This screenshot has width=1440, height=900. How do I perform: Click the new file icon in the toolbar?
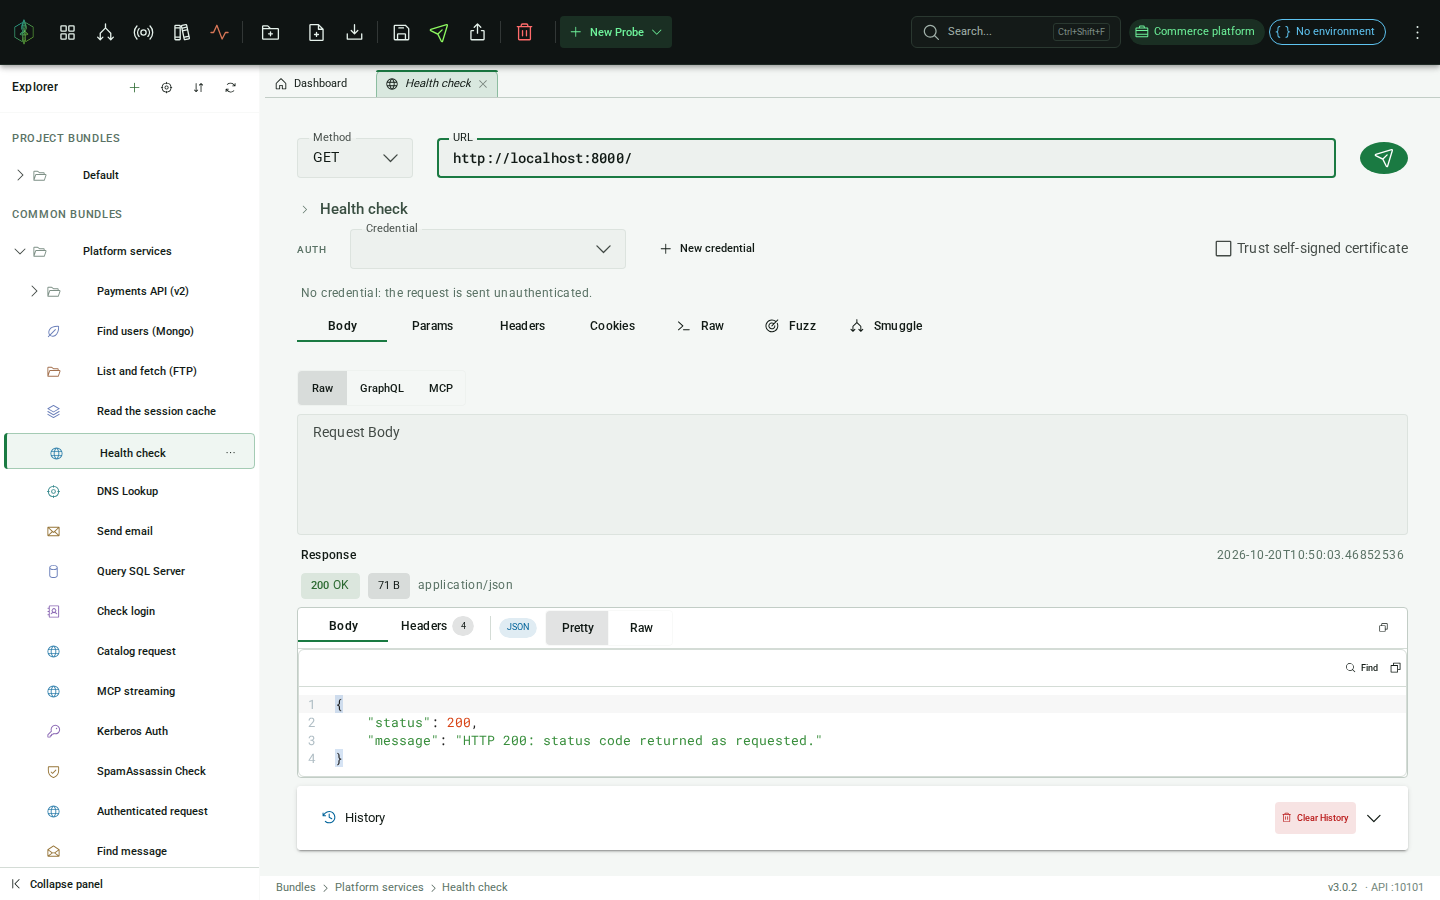click(316, 32)
